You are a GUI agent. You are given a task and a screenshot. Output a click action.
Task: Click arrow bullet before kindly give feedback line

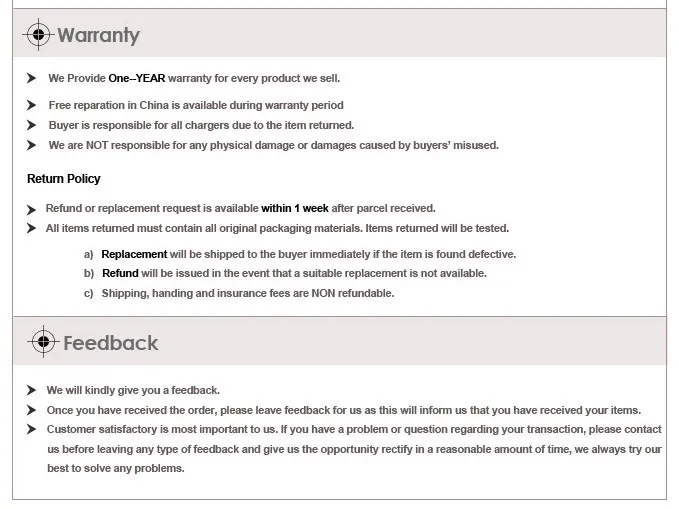pos(32,390)
